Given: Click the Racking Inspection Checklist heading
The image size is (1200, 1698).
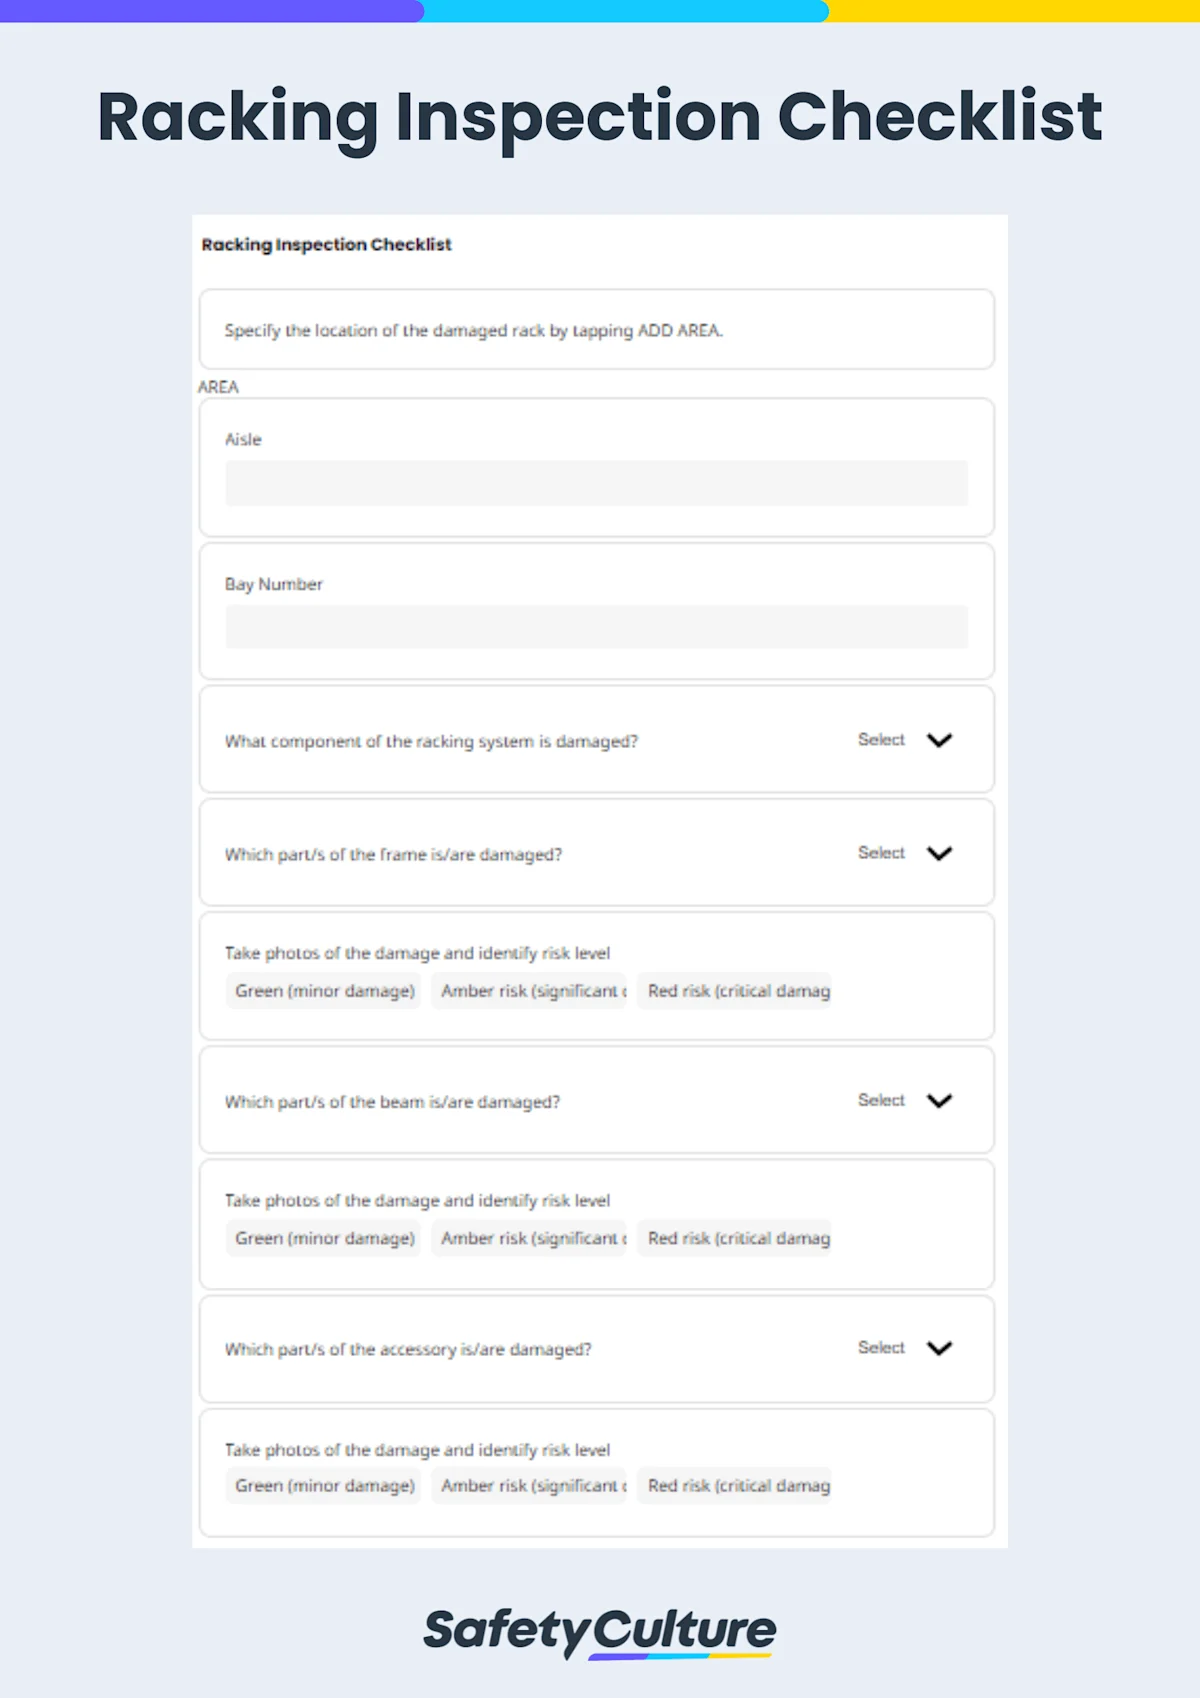Looking at the screenshot, I should pyautogui.click(x=327, y=244).
